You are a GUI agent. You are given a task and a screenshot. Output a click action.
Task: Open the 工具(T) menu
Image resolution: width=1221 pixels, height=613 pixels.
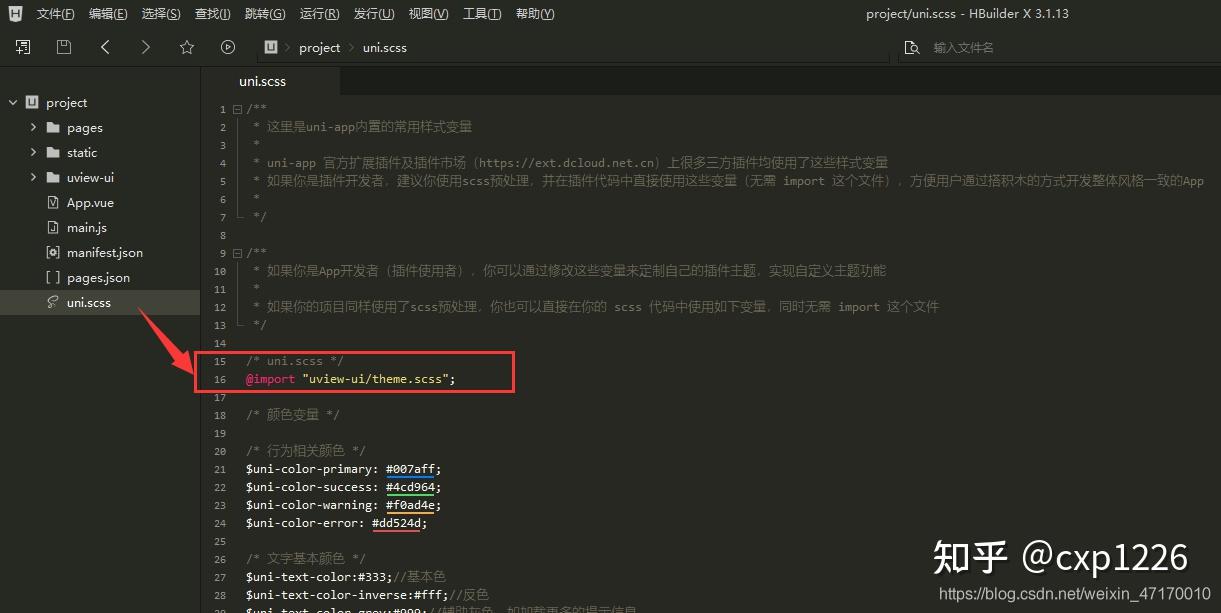click(482, 14)
